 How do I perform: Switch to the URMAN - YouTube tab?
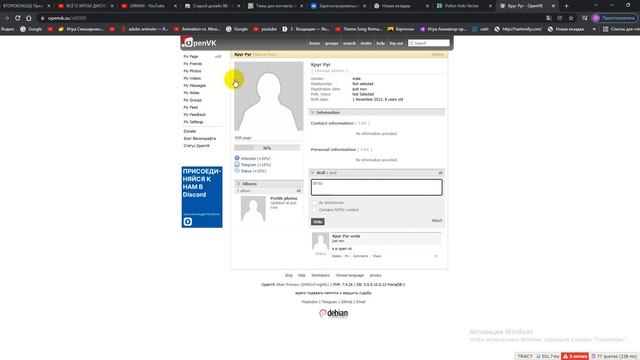(148, 6)
